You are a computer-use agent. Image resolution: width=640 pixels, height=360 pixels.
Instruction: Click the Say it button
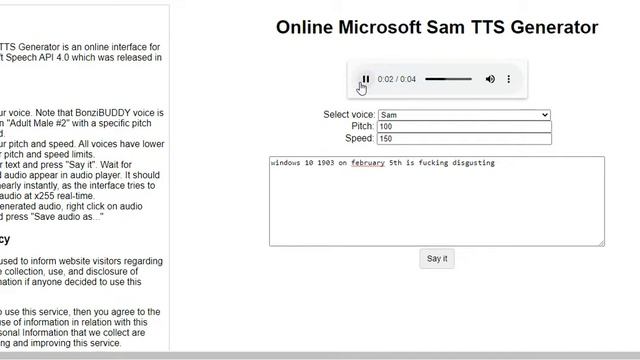pos(437,259)
